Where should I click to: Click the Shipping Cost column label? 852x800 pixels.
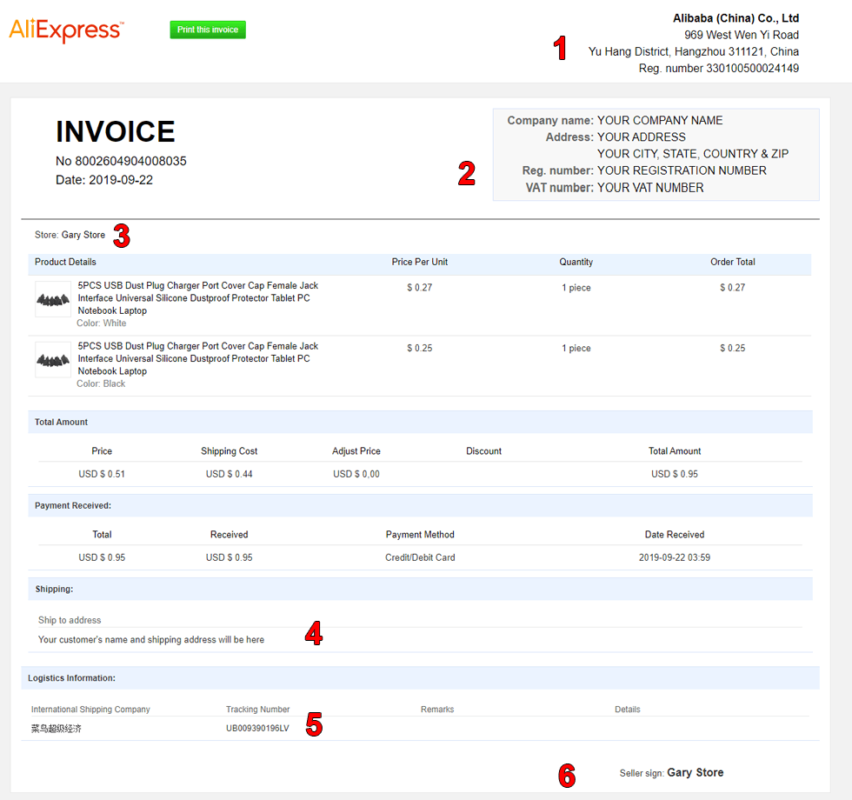point(229,451)
